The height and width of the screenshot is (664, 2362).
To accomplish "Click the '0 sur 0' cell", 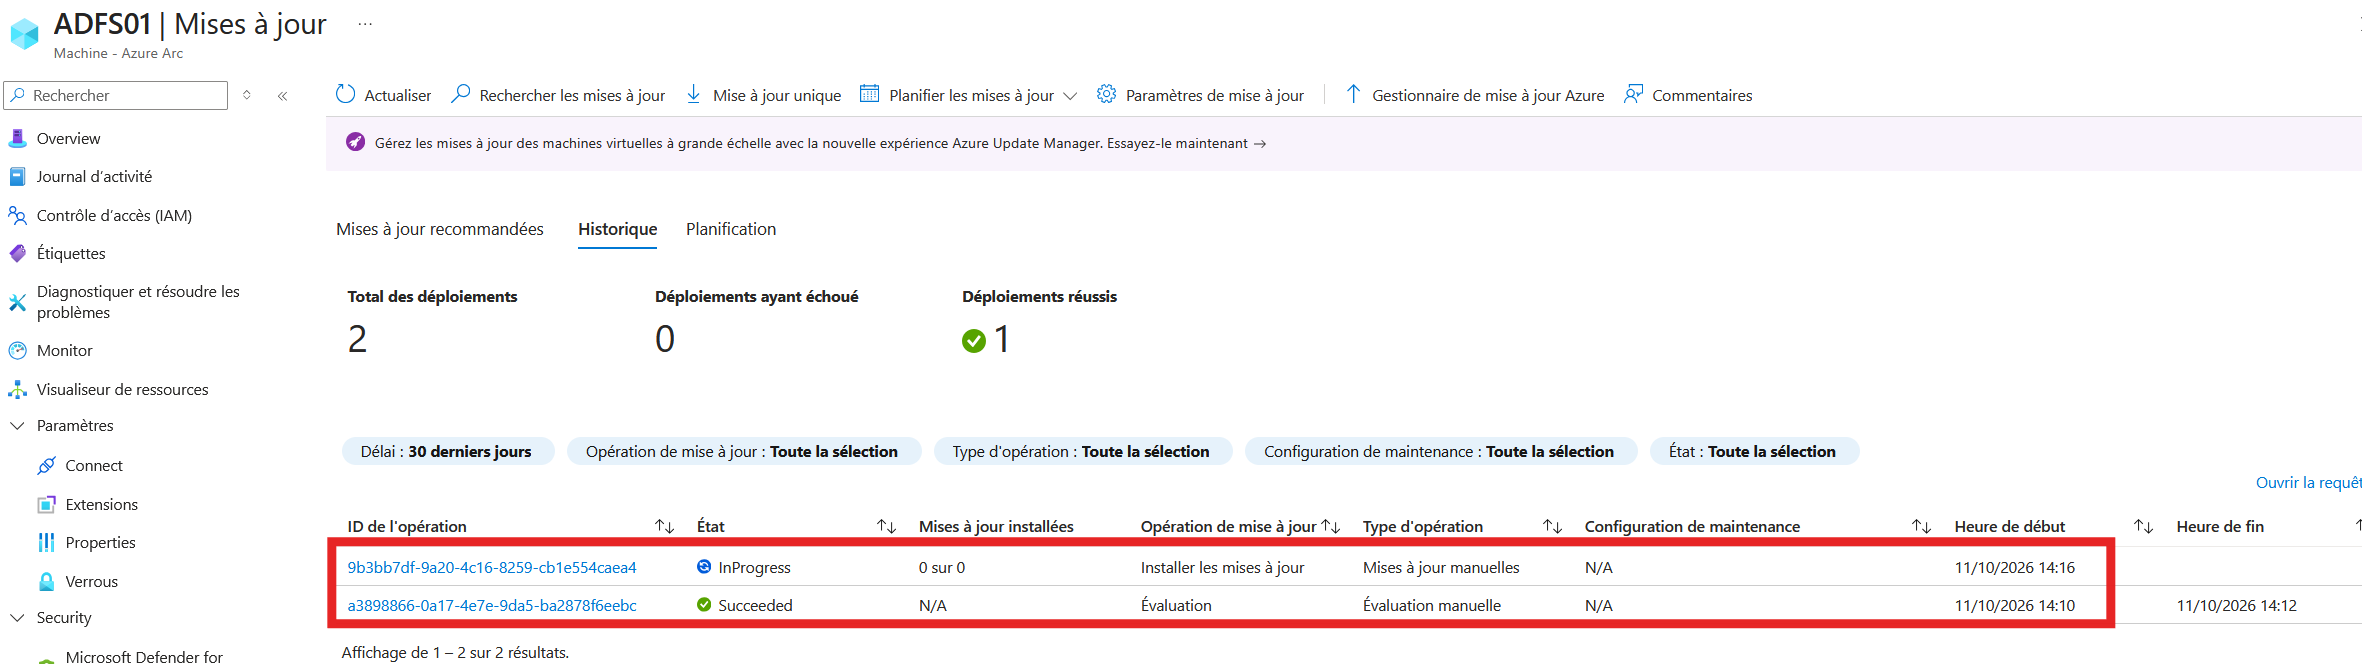I will tap(942, 567).
